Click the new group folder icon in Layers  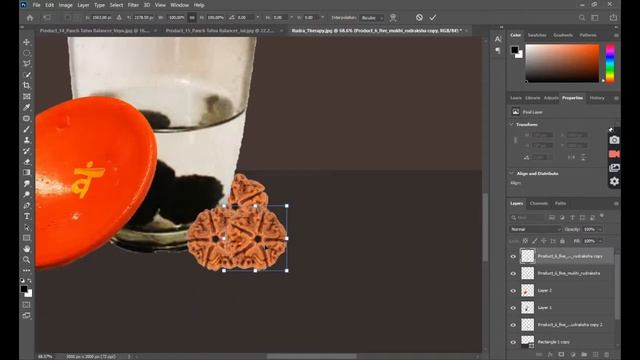point(584,355)
